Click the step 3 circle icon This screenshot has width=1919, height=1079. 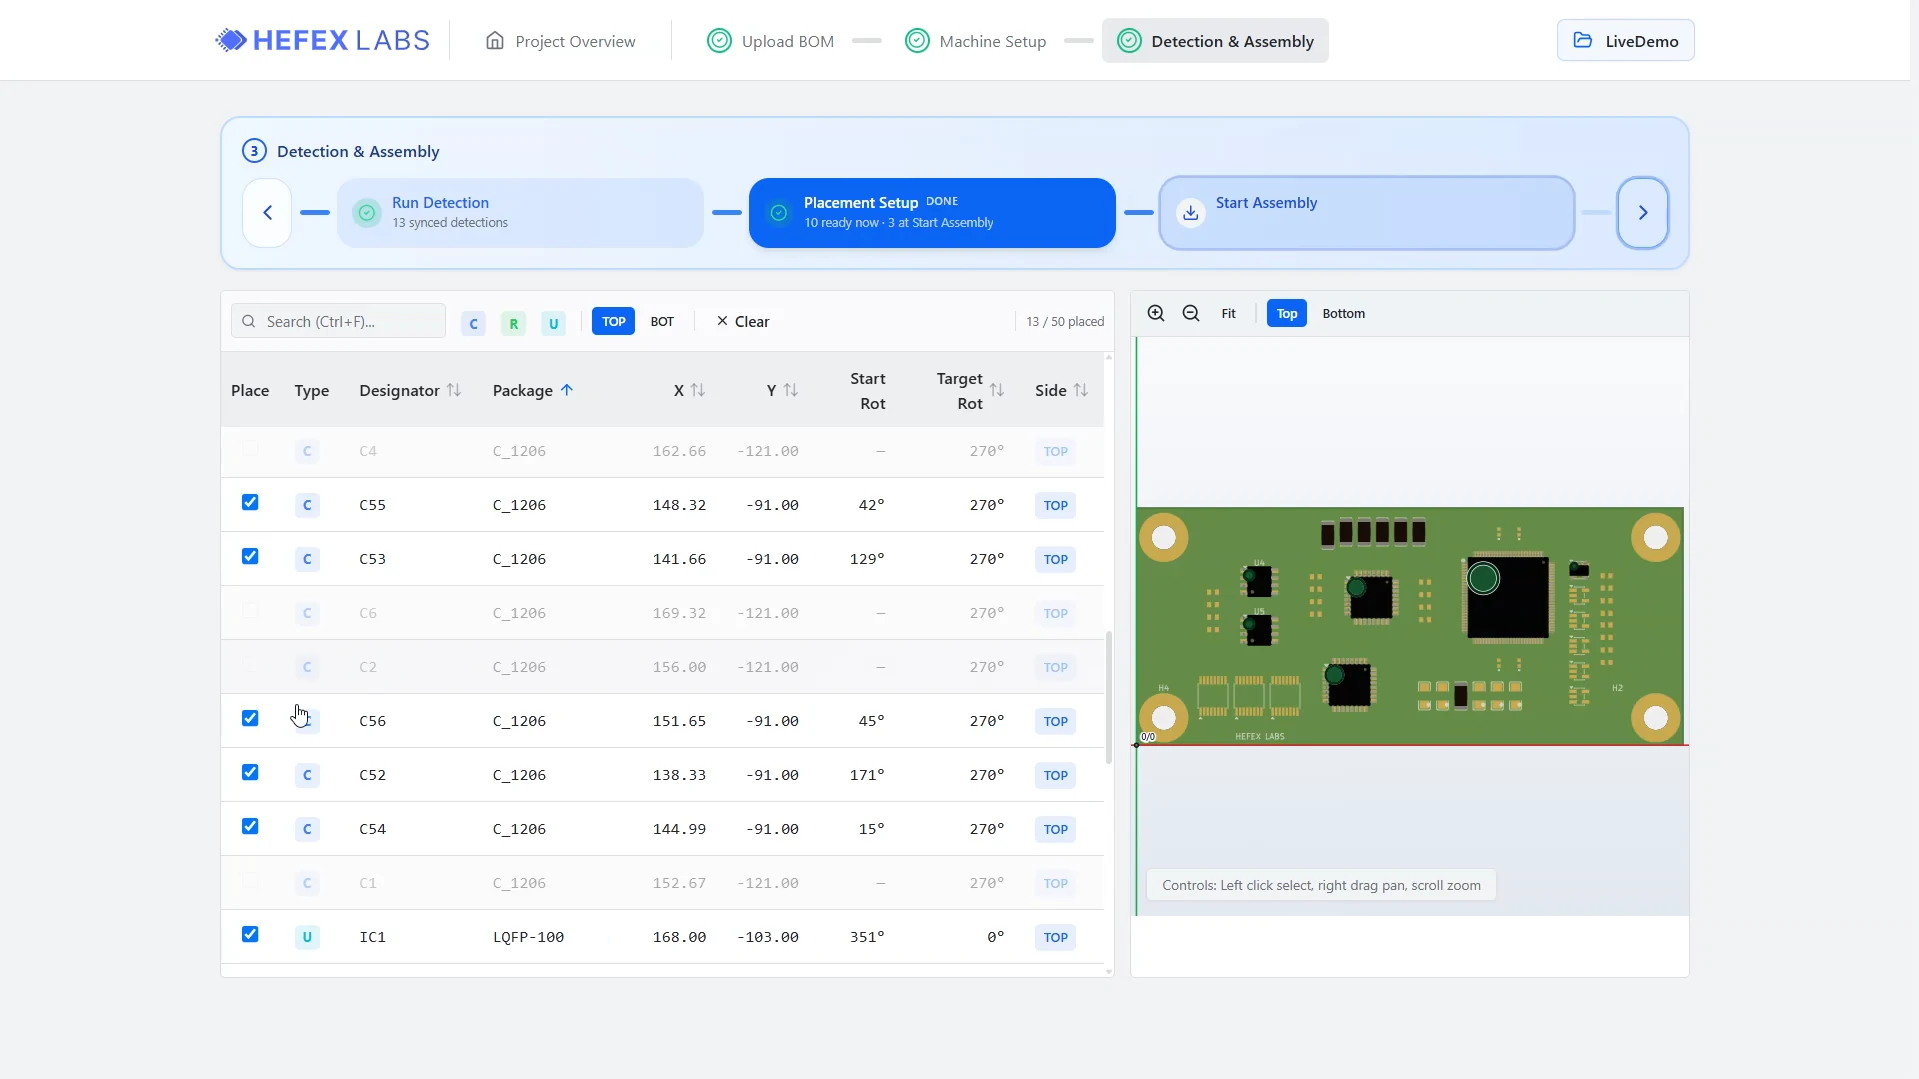pyautogui.click(x=254, y=151)
